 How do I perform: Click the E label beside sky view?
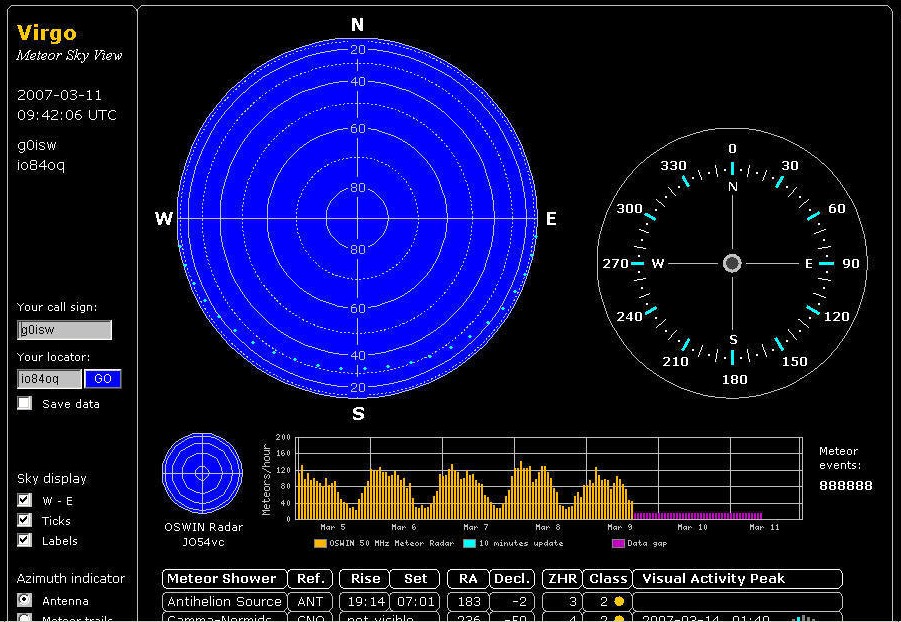551,218
